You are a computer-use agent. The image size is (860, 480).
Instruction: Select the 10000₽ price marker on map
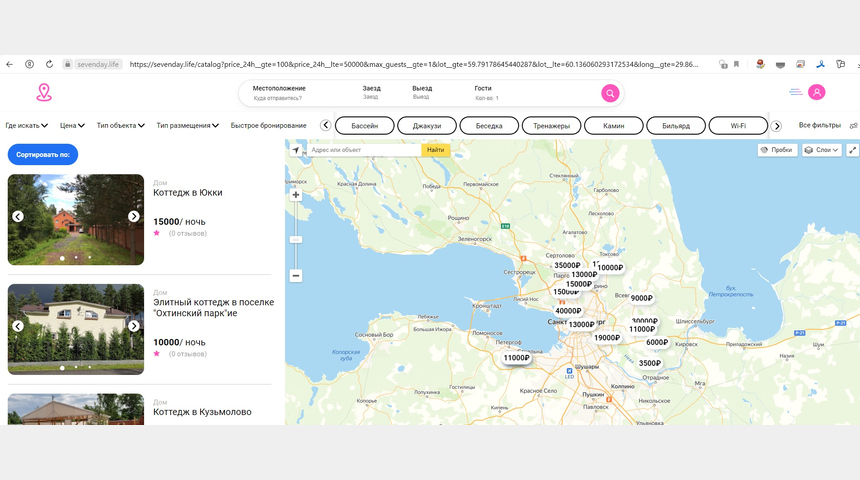[x=610, y=267]
